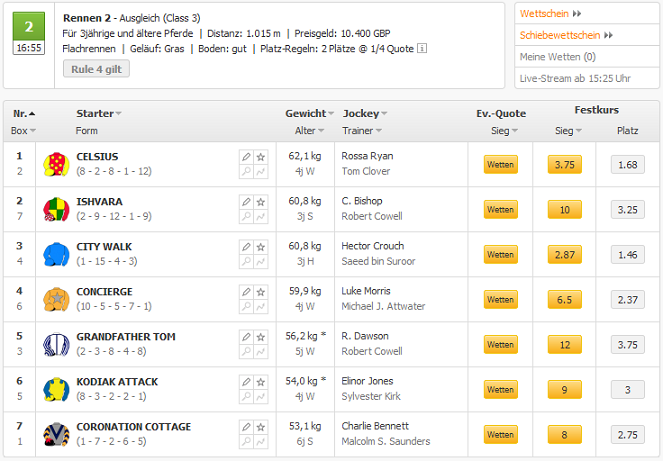
Task: Click the star favorite icon for Ishvara
Action: 261,202
